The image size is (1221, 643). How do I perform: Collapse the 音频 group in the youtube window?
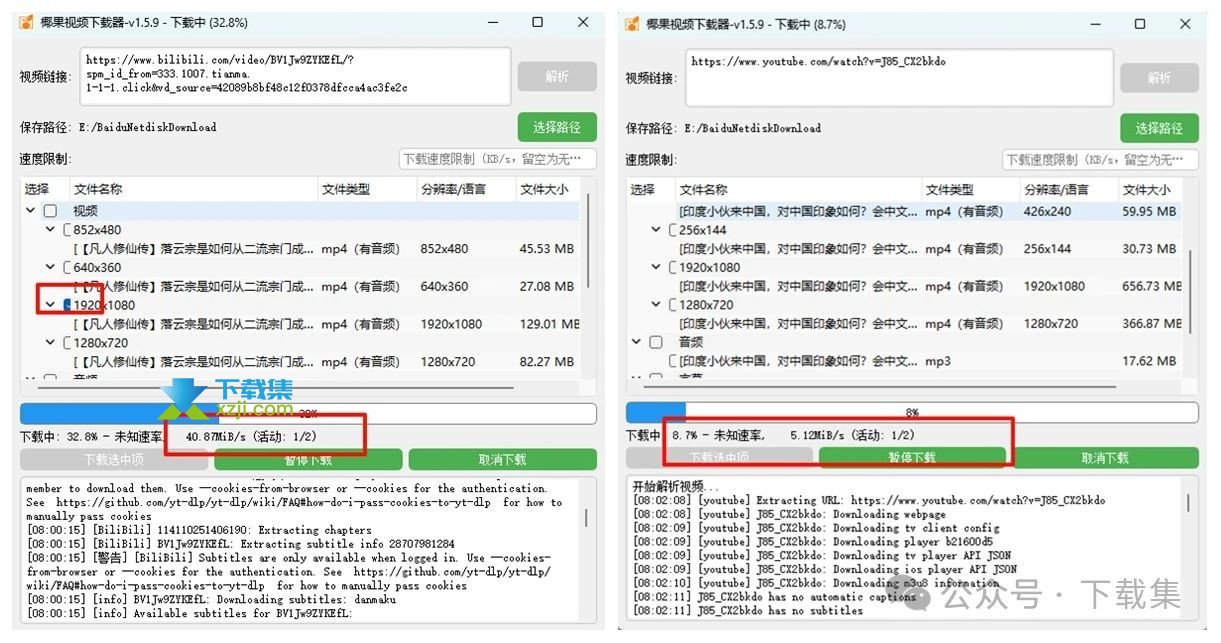pyautogui.click(x=636, y=342)
